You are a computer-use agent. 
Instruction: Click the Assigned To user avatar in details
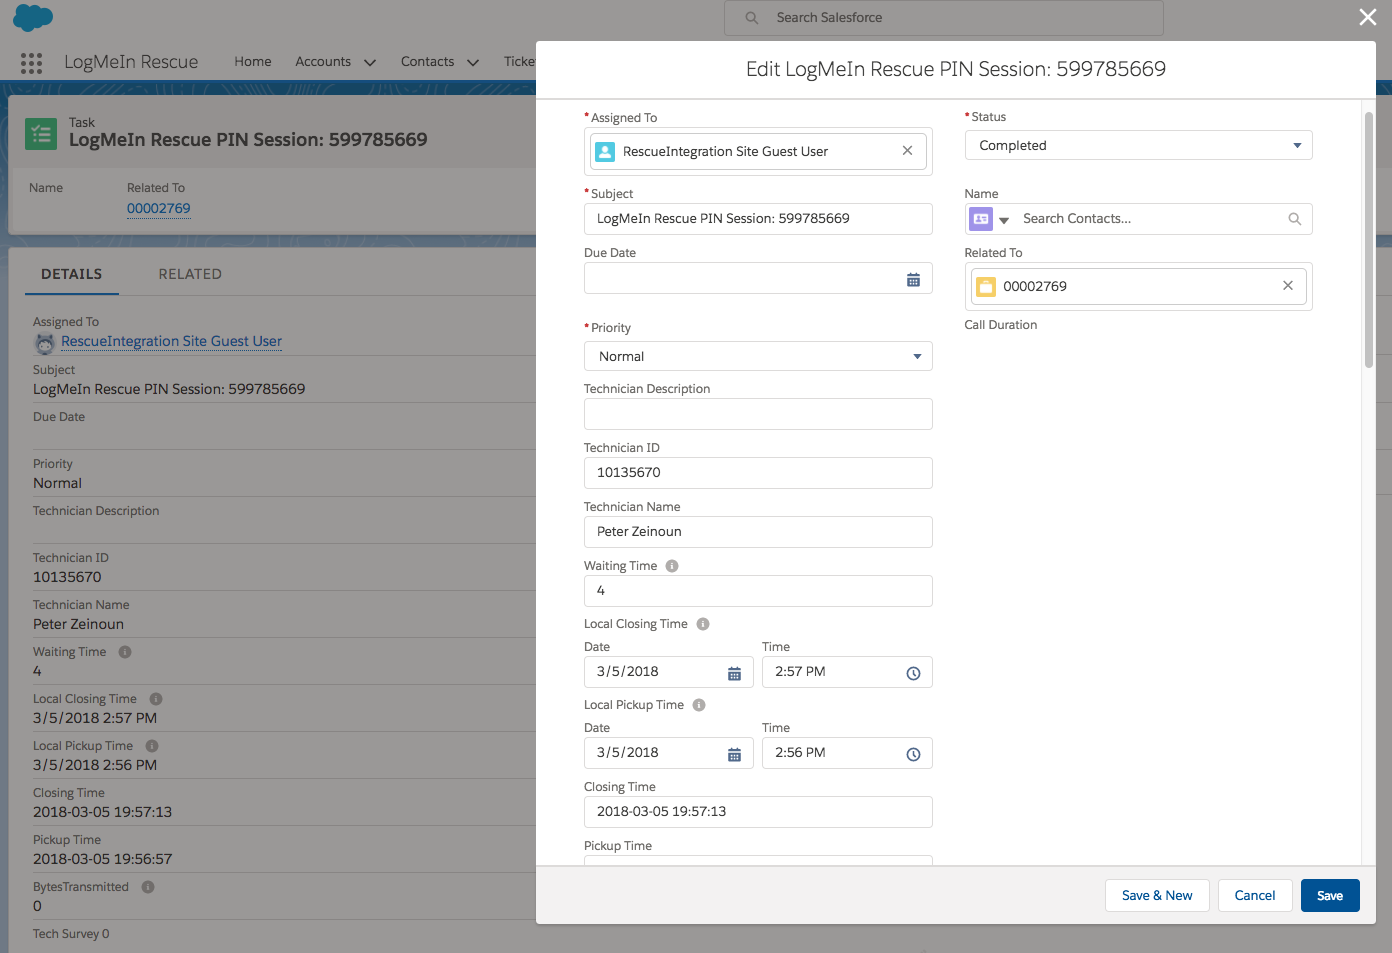pos(45,343)
